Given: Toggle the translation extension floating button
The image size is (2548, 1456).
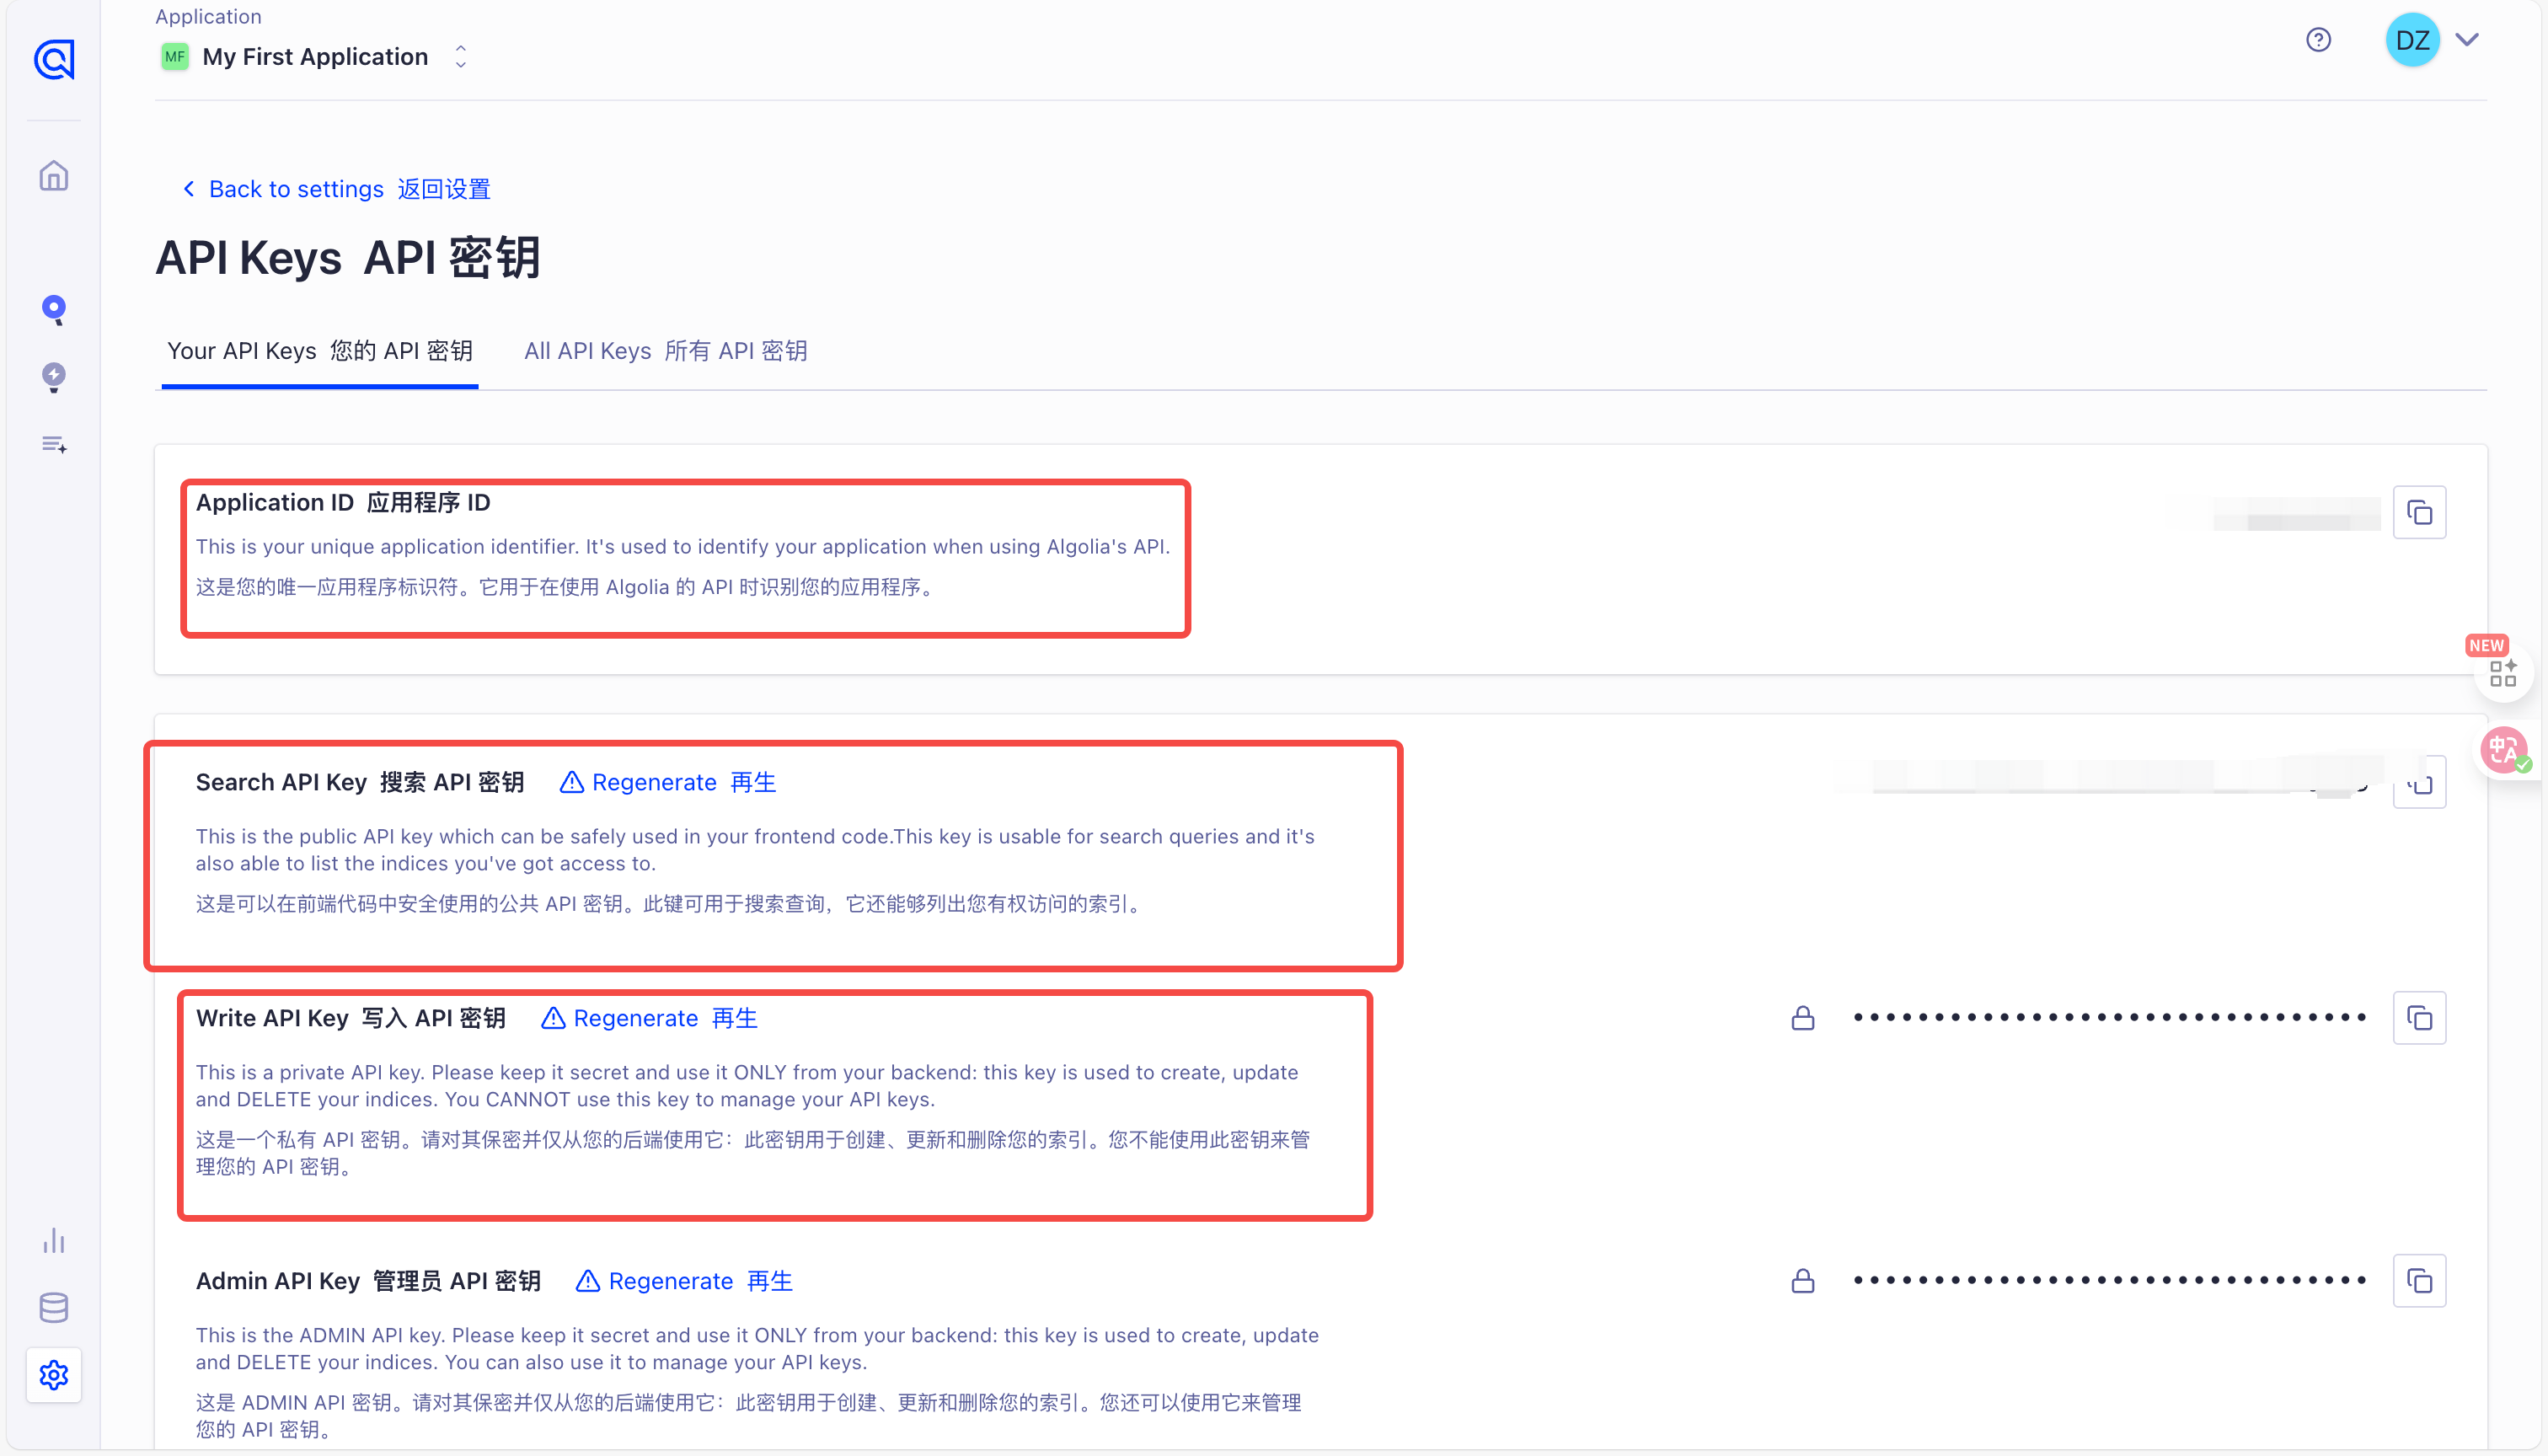Looking at the screenshot, I should coord(2504,749).
